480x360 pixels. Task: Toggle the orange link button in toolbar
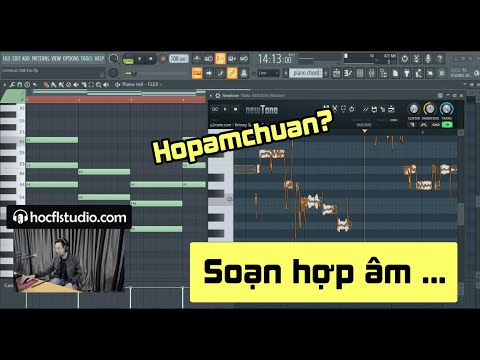(232, 73)
